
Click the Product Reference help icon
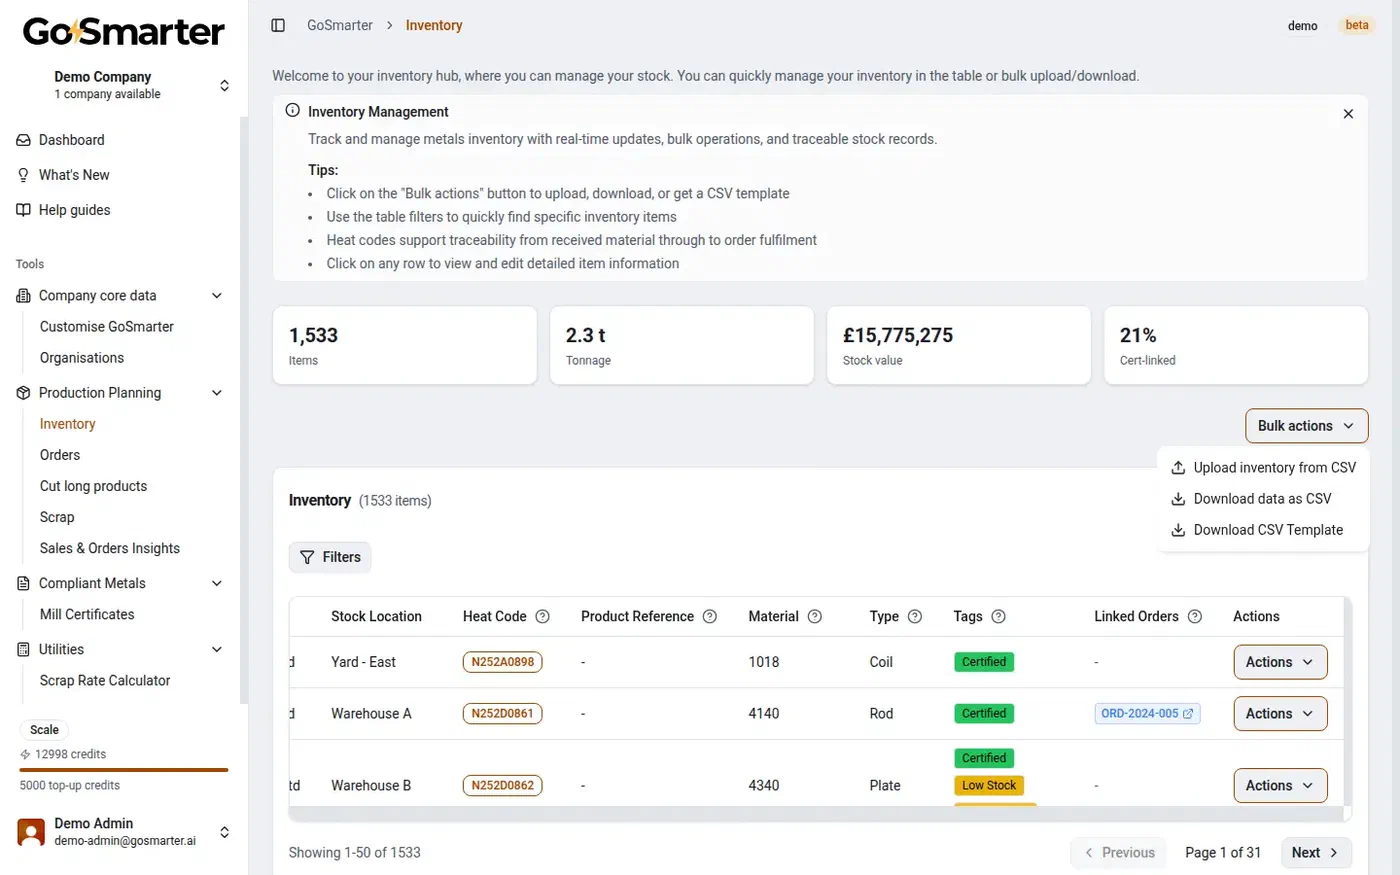coord(710,616)
